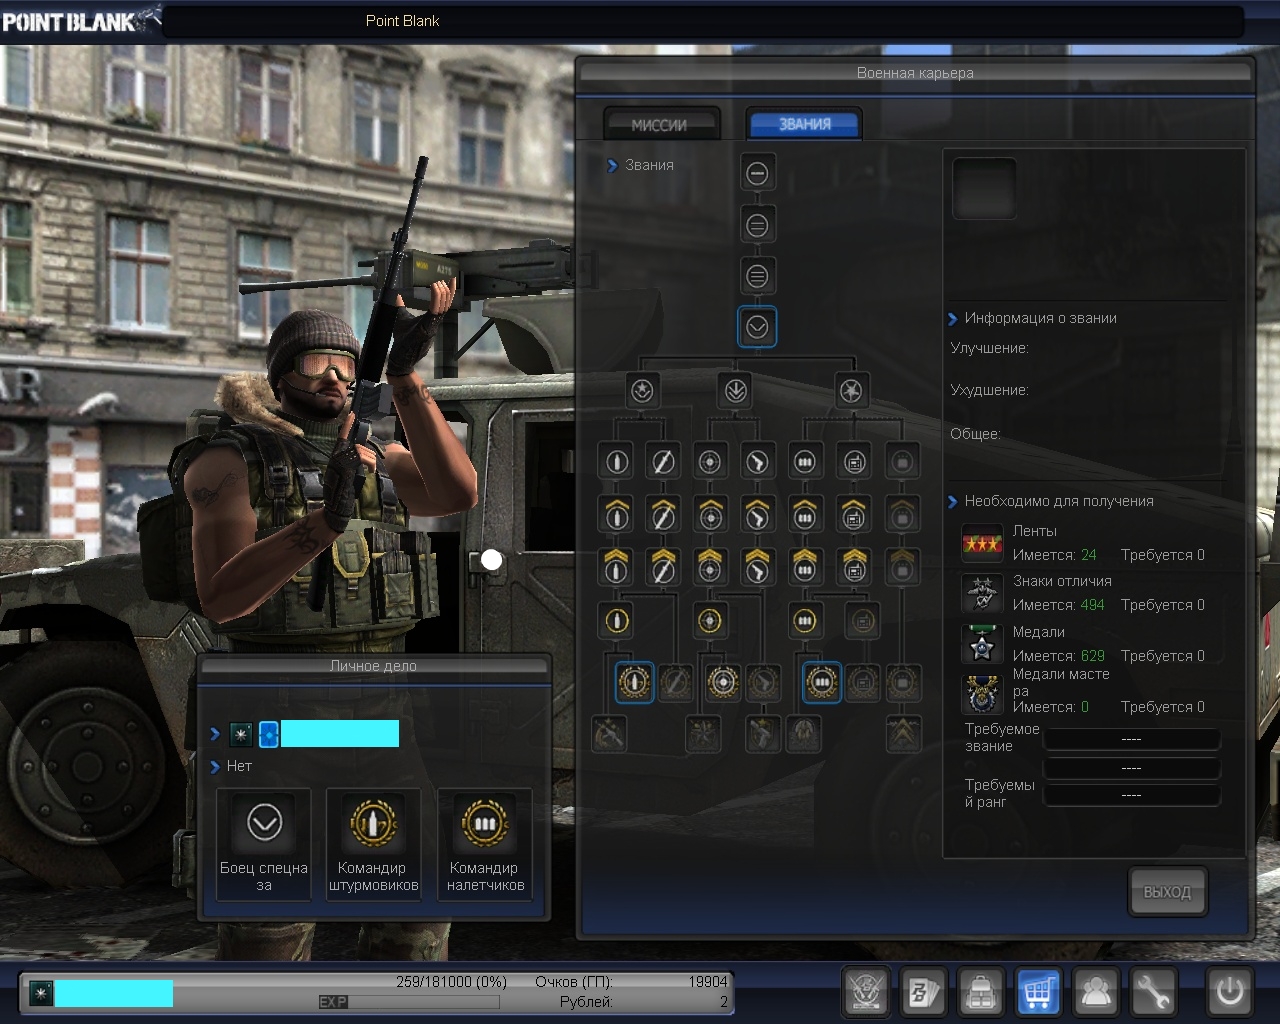
Task: Click the power icon in bottom toolbar
Action: (1229, 992)
